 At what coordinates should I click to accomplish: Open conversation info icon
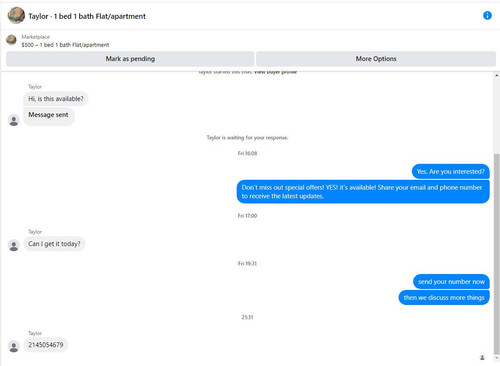[x=487, y=16]
